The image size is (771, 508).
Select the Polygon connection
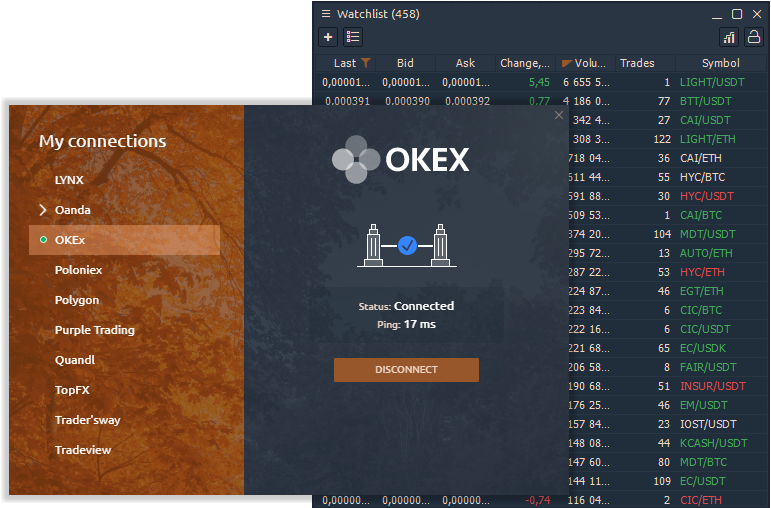pyautogui.click(x=77, y=300)
